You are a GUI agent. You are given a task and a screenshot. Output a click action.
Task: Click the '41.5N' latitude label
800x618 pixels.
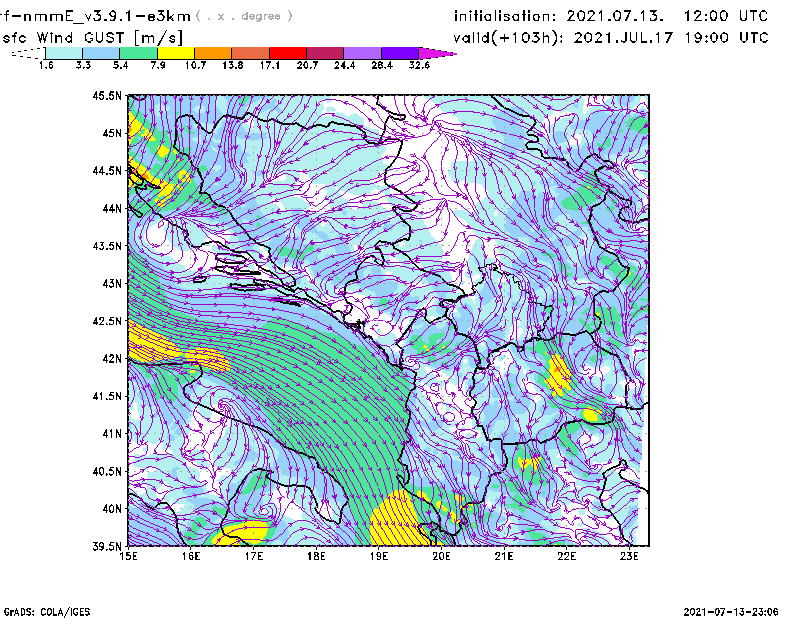[x=107, y=396]
